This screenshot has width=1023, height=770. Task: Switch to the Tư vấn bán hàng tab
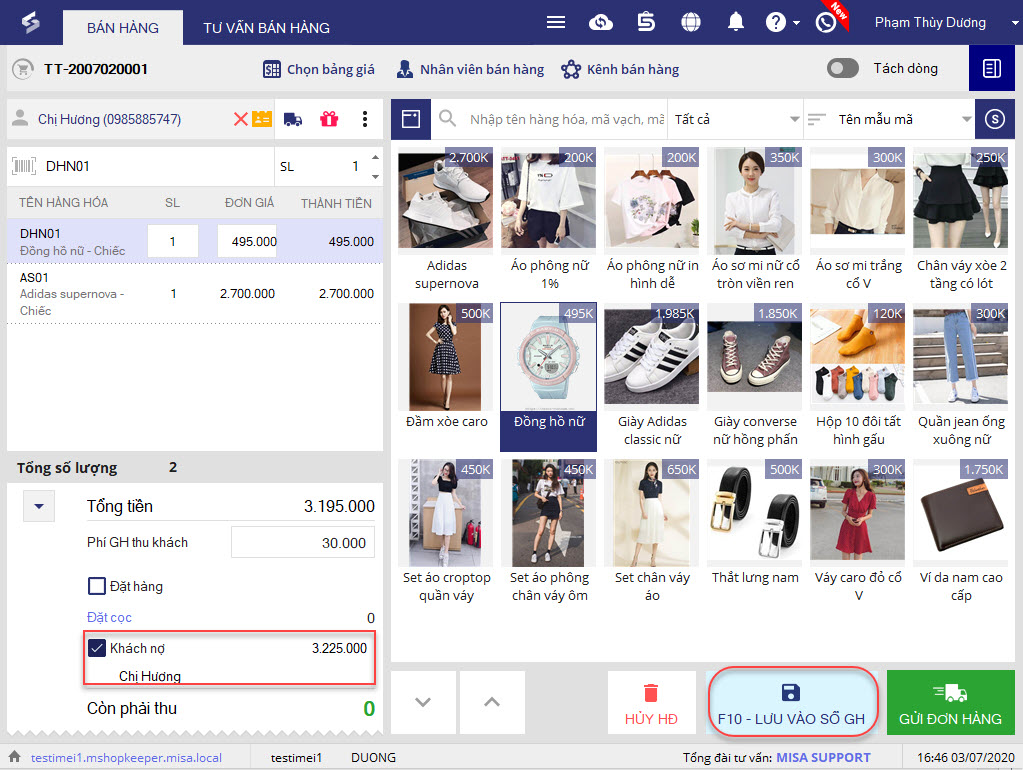(266, 28)
